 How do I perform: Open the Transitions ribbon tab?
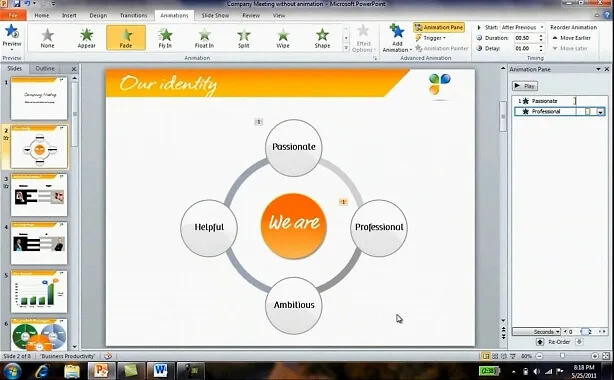coord(133,15)
